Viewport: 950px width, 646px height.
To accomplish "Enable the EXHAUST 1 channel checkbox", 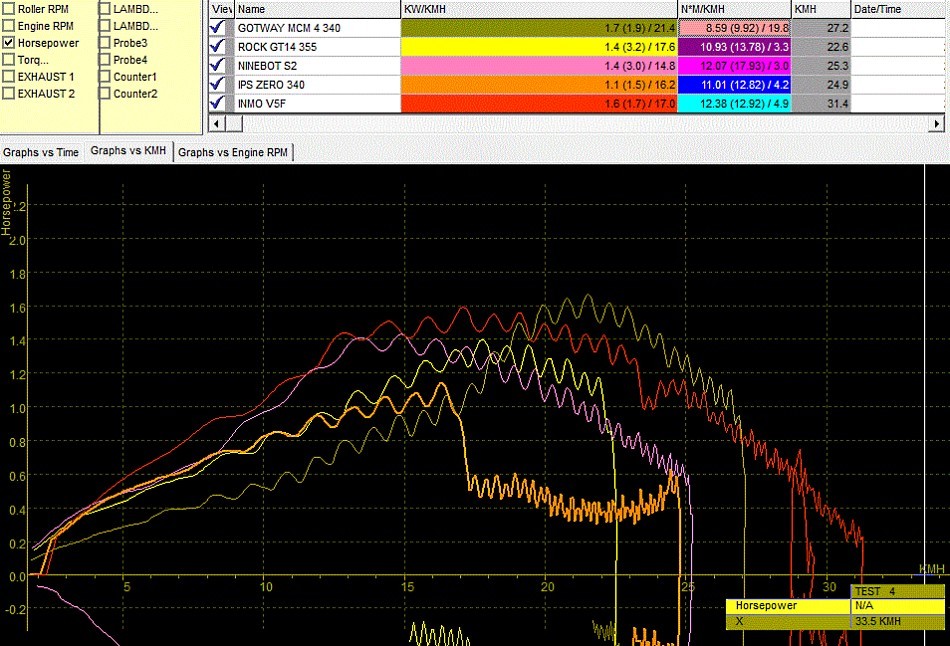I will coord(9,77).
